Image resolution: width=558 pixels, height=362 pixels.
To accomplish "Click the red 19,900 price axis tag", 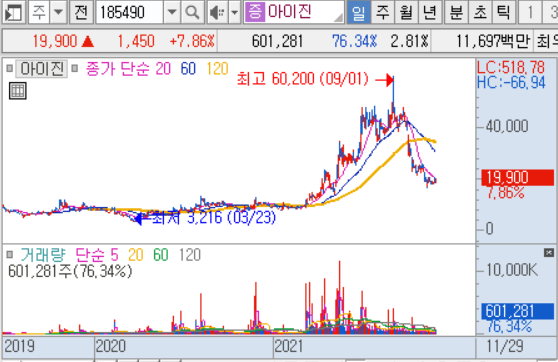I will coord(517,177).
